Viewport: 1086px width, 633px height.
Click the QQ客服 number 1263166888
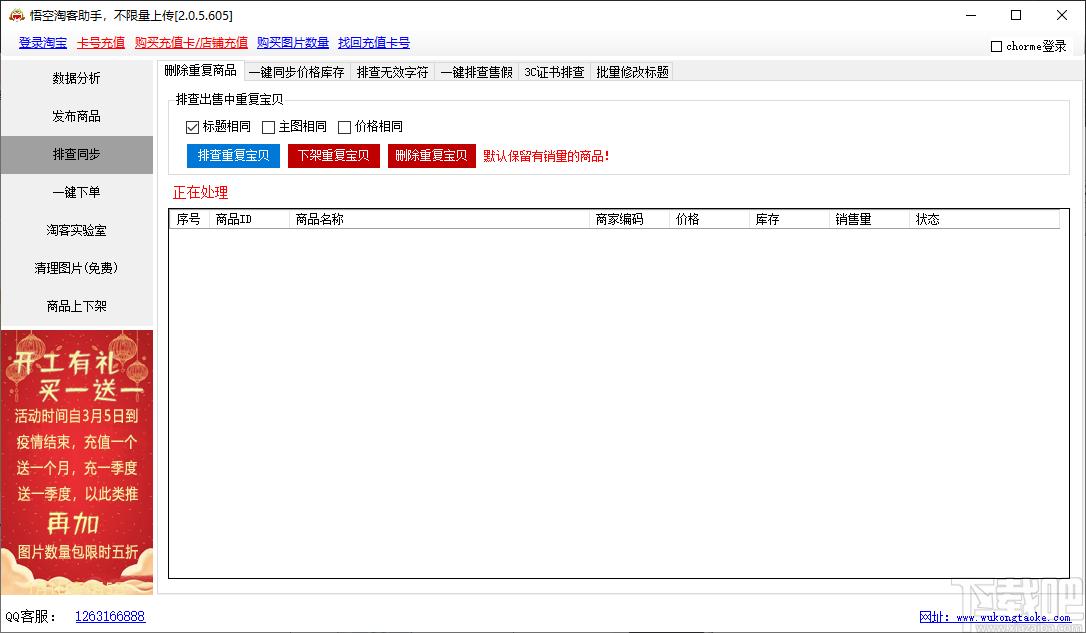(110, 616)
